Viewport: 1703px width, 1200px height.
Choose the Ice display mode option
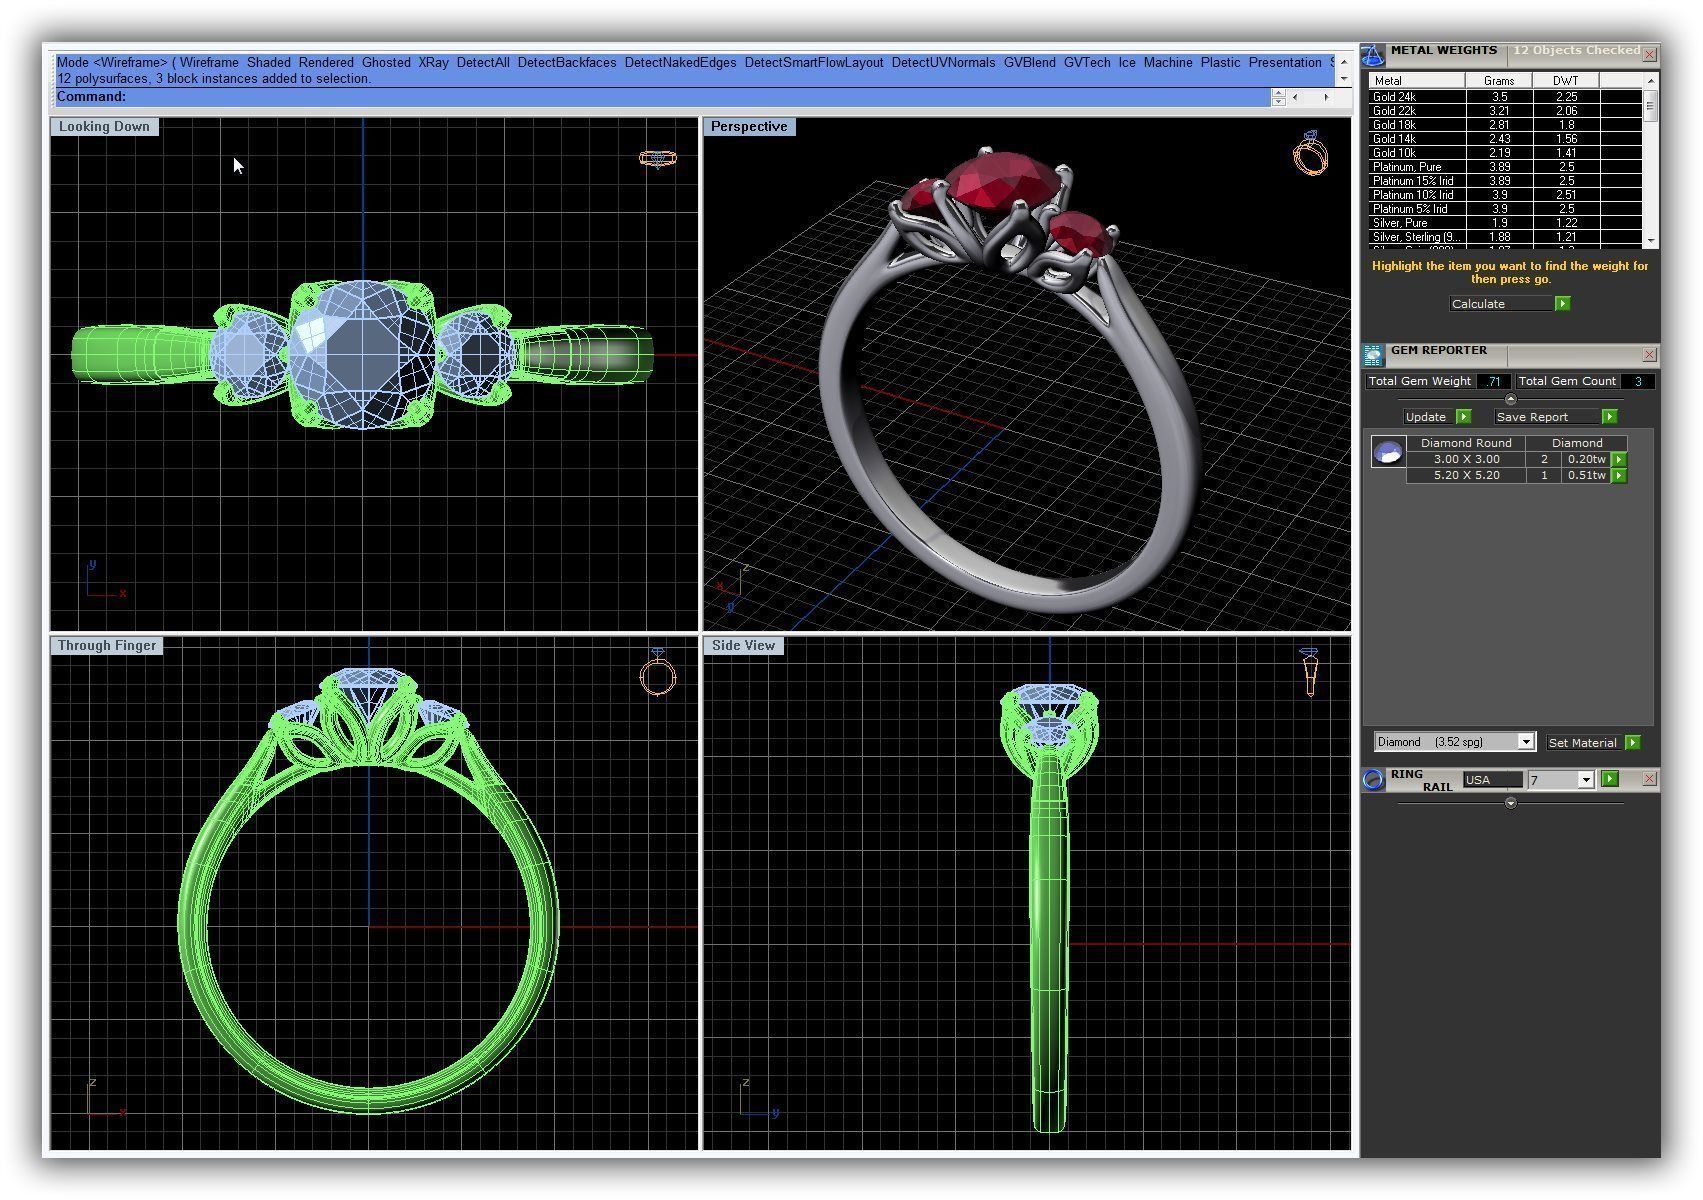pyautogui.click(x=1127, y=62)
